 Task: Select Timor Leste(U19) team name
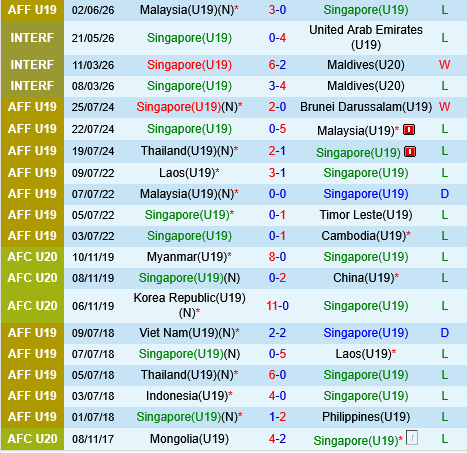[366, 215]
